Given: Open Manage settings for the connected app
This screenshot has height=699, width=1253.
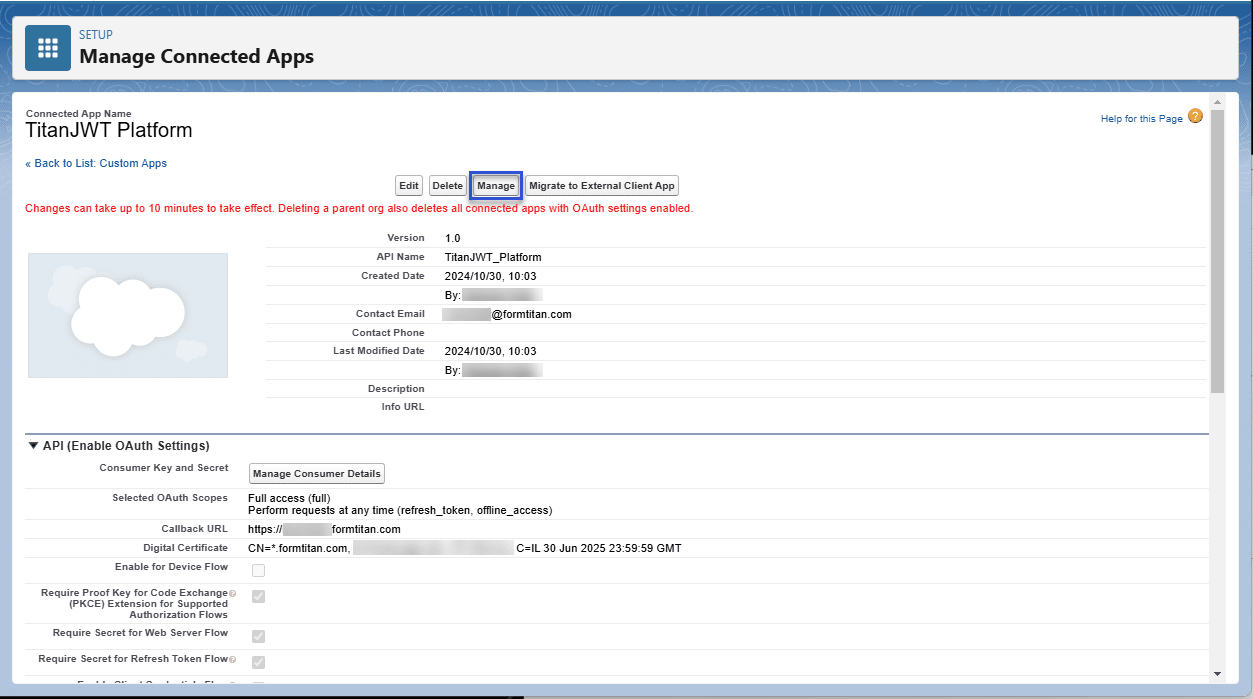Looking at the screenshot, I should (495, 185).
